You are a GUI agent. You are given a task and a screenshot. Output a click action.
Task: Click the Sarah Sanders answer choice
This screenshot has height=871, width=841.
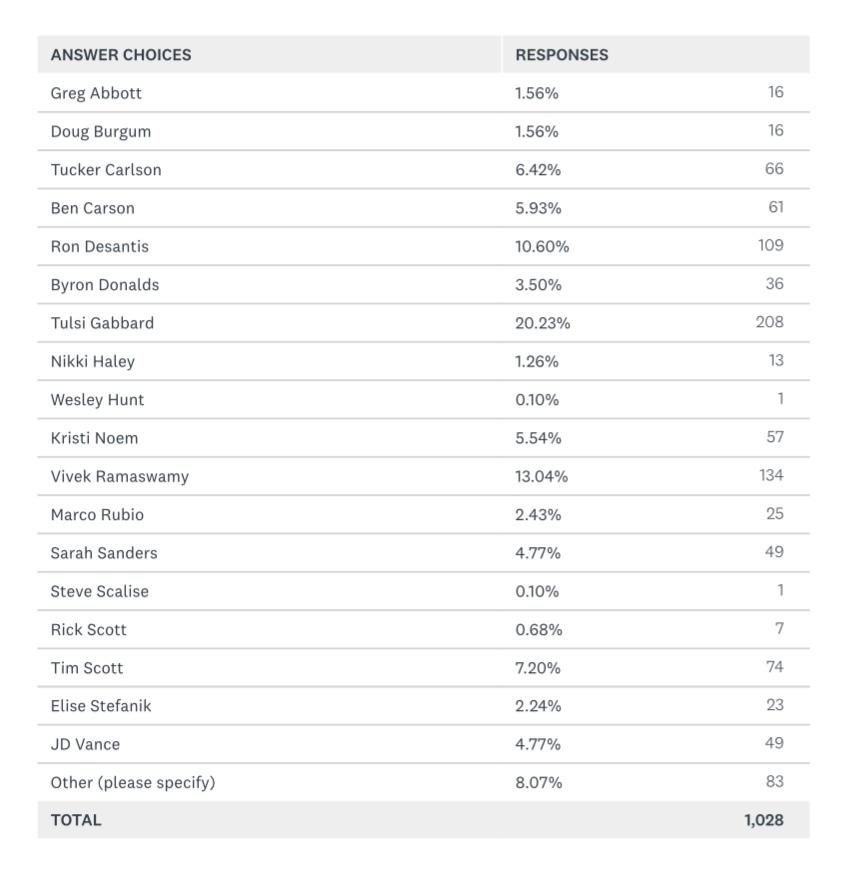(104, 553)
